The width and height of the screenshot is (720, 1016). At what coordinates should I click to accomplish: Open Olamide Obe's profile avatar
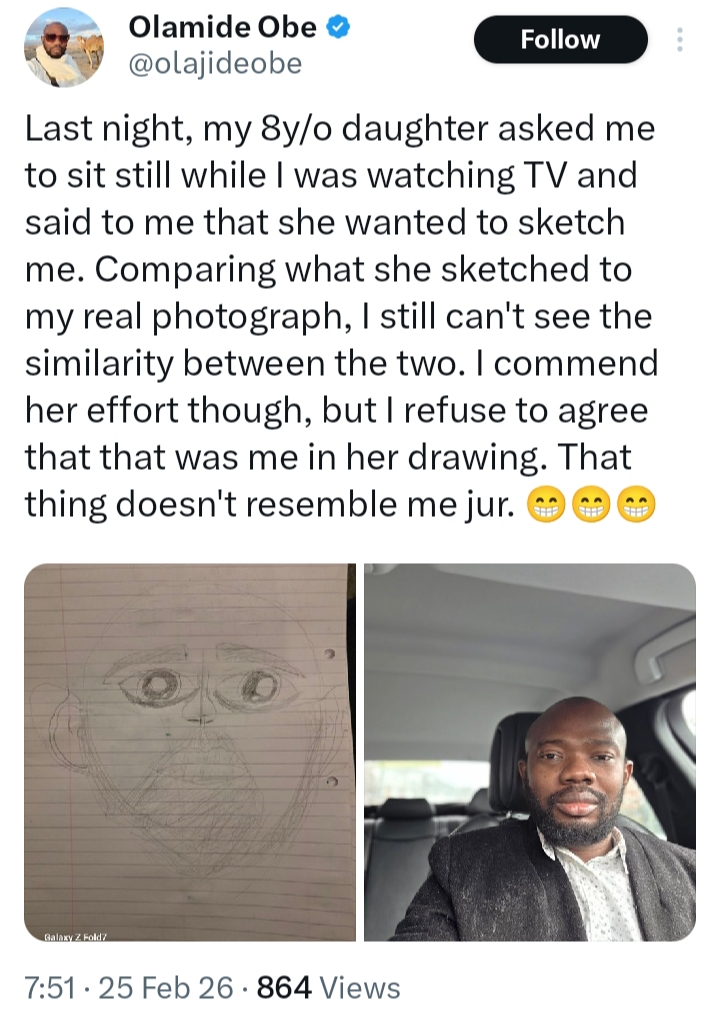click(x=64, y=48)
